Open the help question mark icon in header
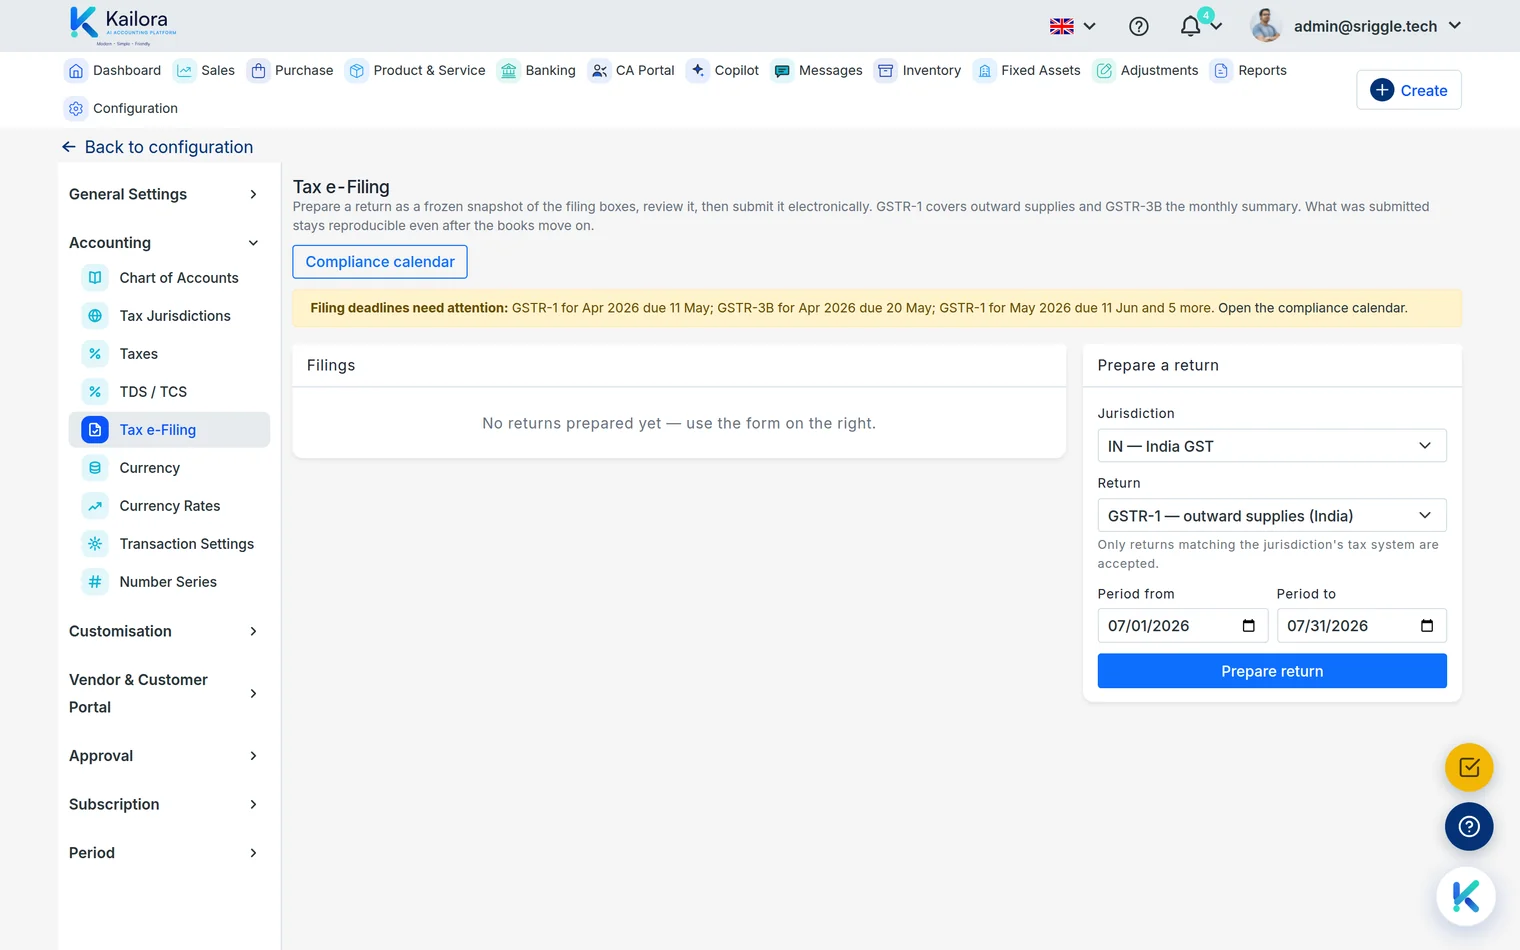1520x950 pixels. pos(1138,26)
